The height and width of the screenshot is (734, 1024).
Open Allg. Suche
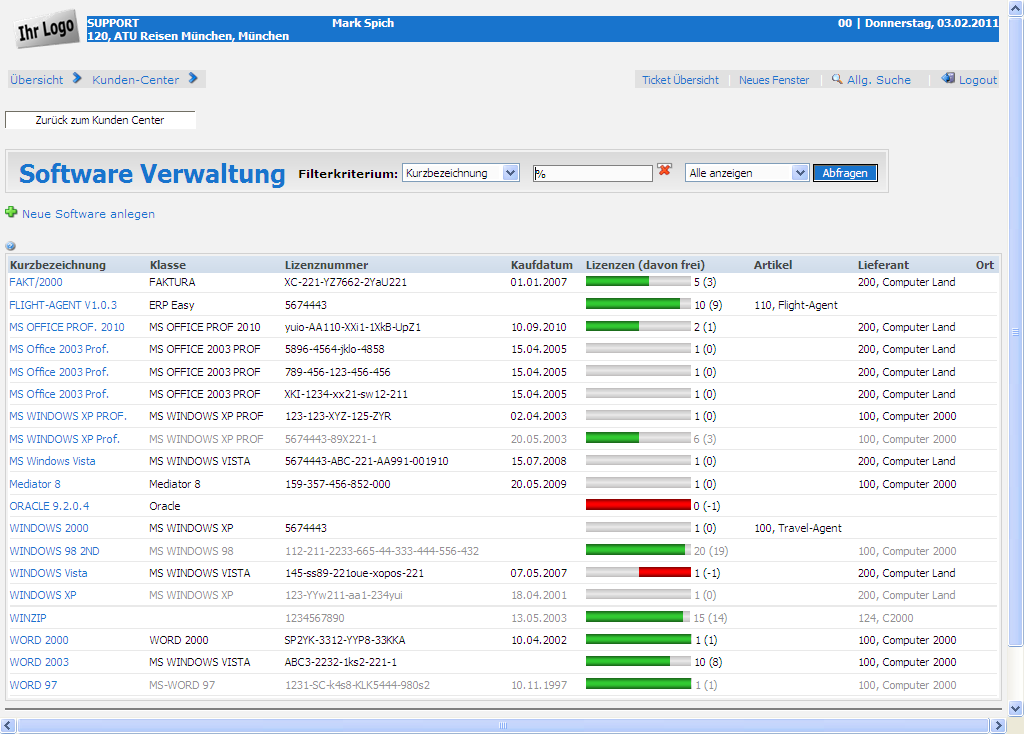pyautogui.click(x=878, y=80)
